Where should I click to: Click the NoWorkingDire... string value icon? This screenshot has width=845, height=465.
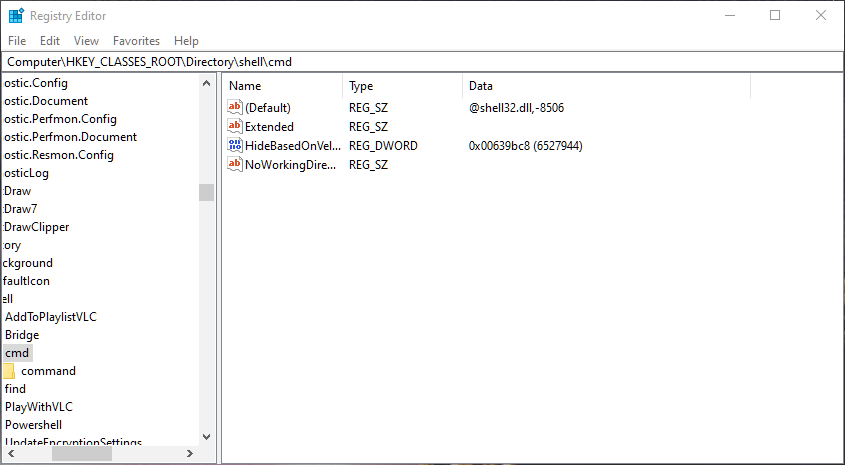coord(234,164)
